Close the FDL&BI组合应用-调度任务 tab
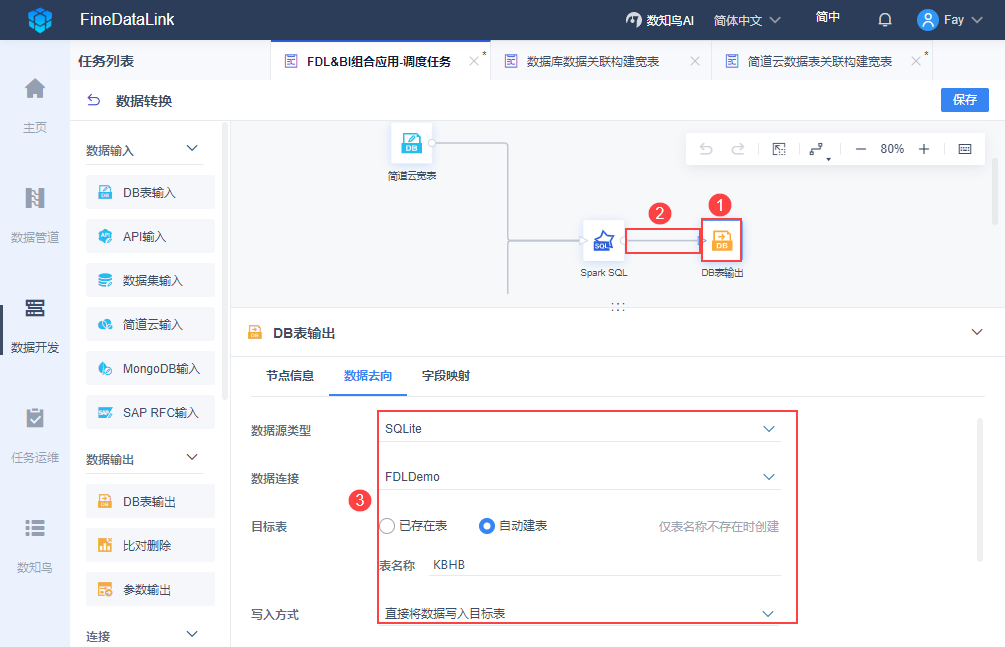The image size is (1005, 647). (474, 62)
